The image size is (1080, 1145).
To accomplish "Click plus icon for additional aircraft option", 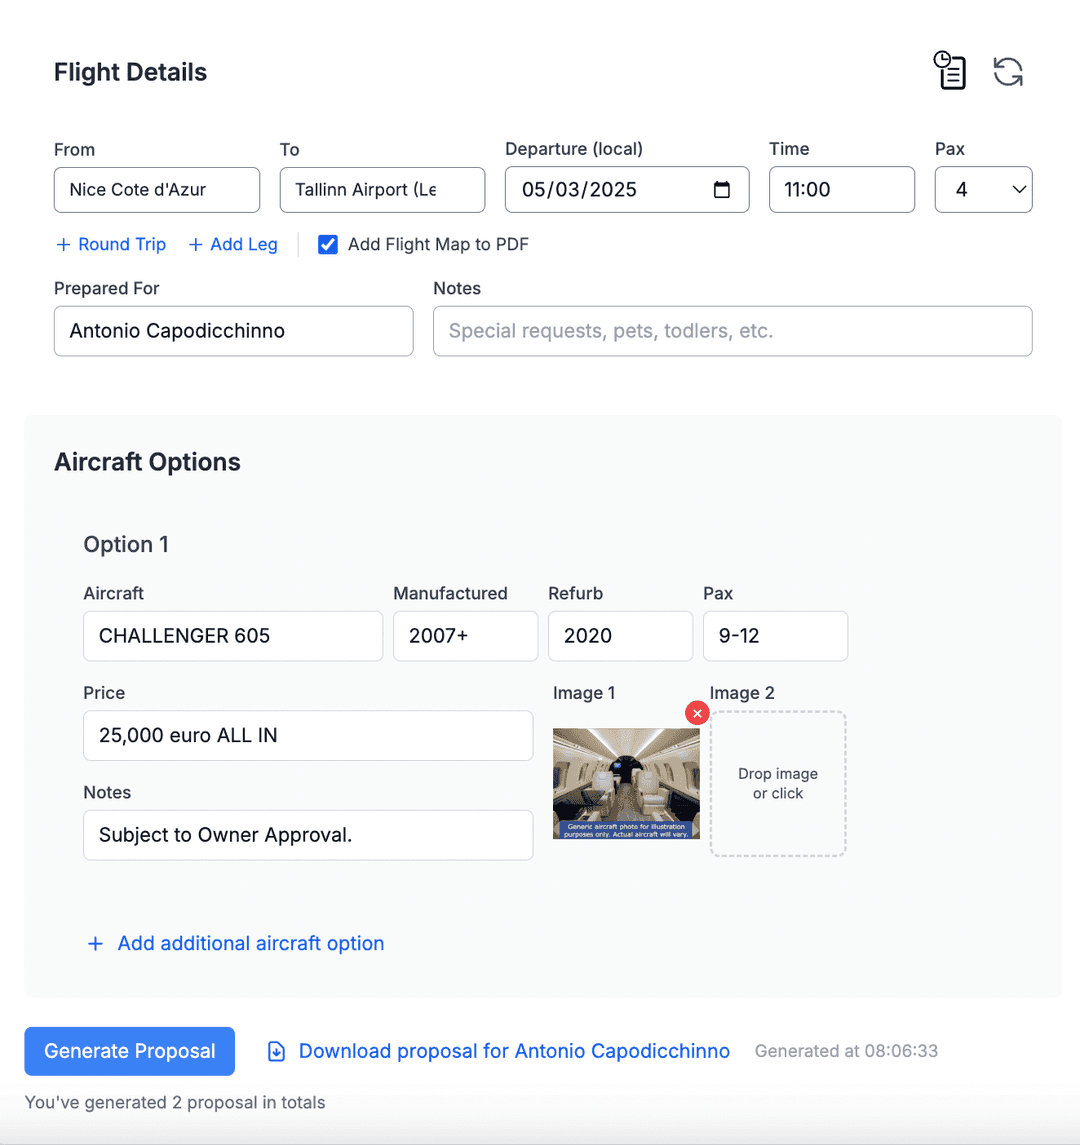I will tap(96, 944).
